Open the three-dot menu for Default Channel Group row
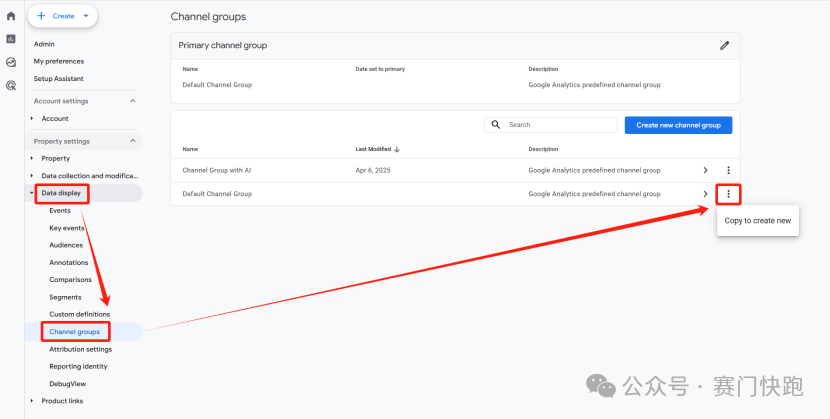This screenshot has height=419, width=830. pyautogui.click(x=728, y=194)
